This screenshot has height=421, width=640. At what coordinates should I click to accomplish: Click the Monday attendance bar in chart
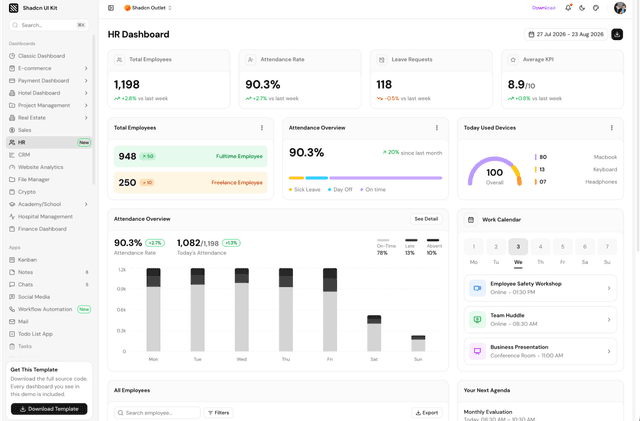[x=153, y=310]
